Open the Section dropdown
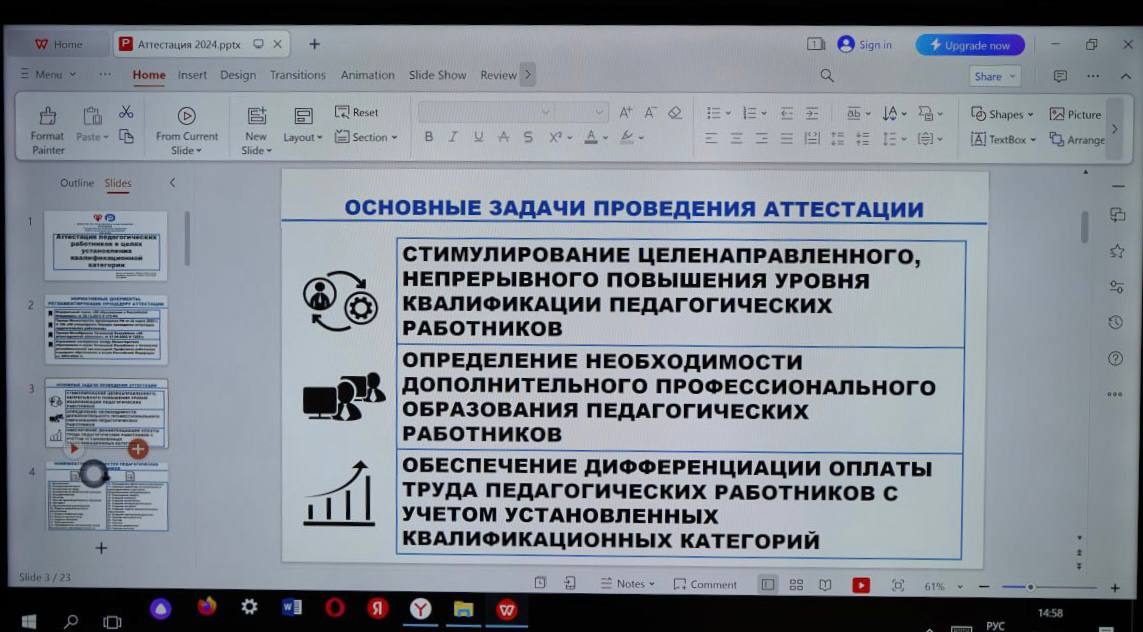 [x=366, y=137]
